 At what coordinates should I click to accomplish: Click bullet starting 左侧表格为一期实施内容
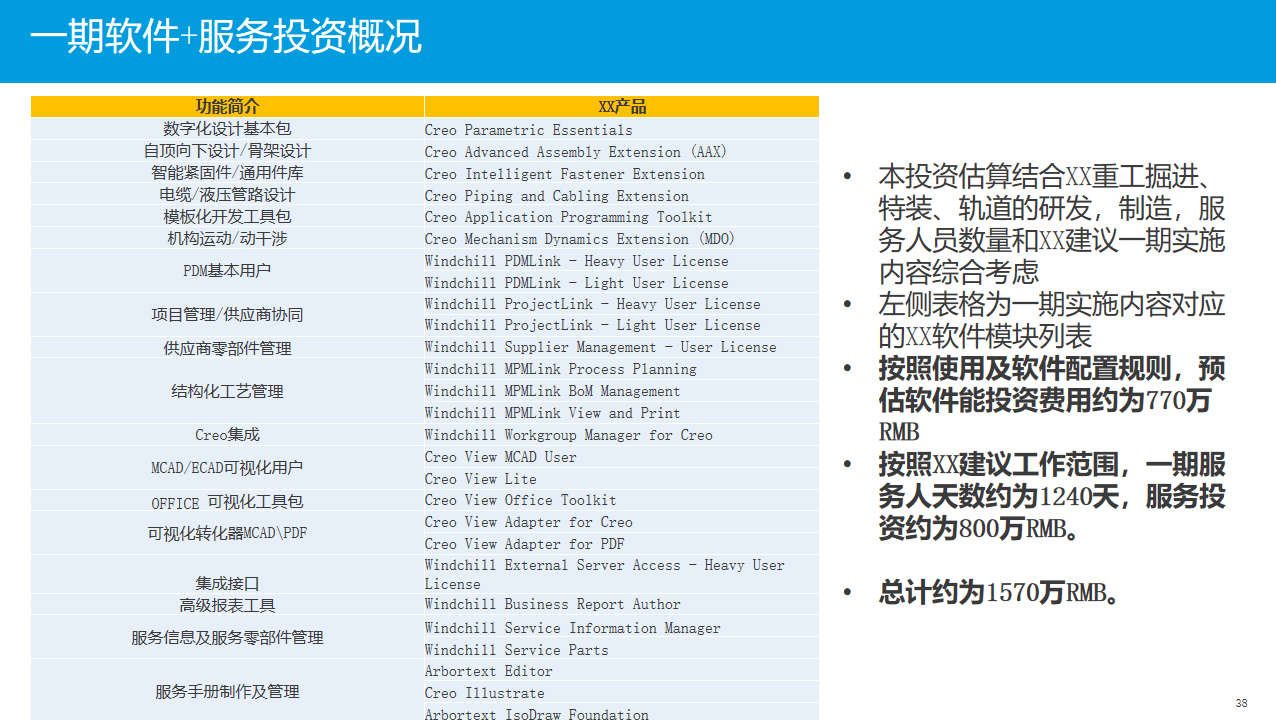pyautogui.click(x=1051, y=320)
